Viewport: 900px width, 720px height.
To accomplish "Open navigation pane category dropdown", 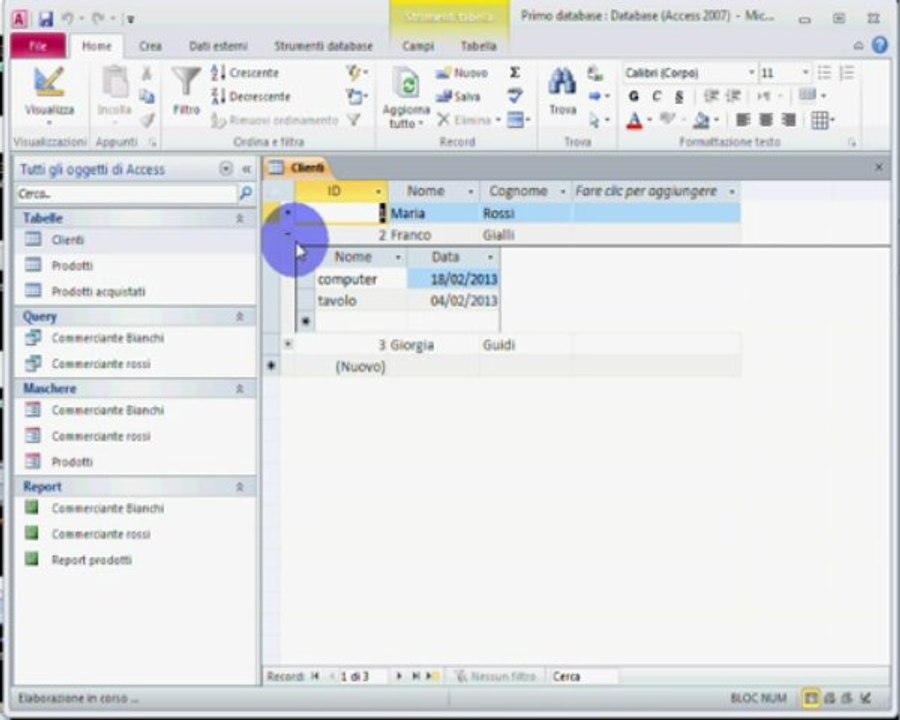I will (226, 169).
